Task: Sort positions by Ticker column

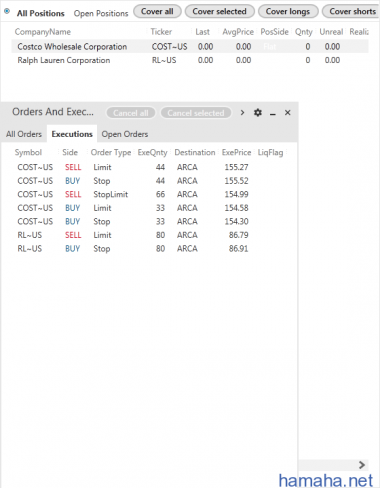Action: coord(161,32)
